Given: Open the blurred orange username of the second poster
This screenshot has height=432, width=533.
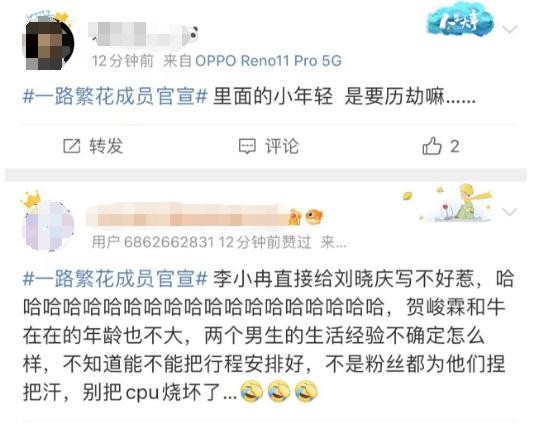Looking at the screenshot, I should pos(187,215).
